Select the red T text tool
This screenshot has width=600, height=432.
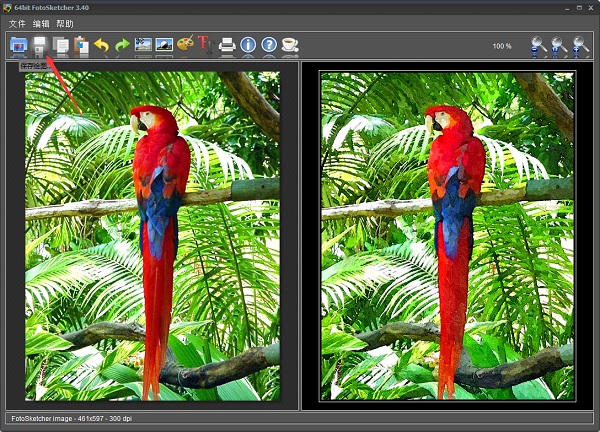pyautogui.click(x=205, y=45)
